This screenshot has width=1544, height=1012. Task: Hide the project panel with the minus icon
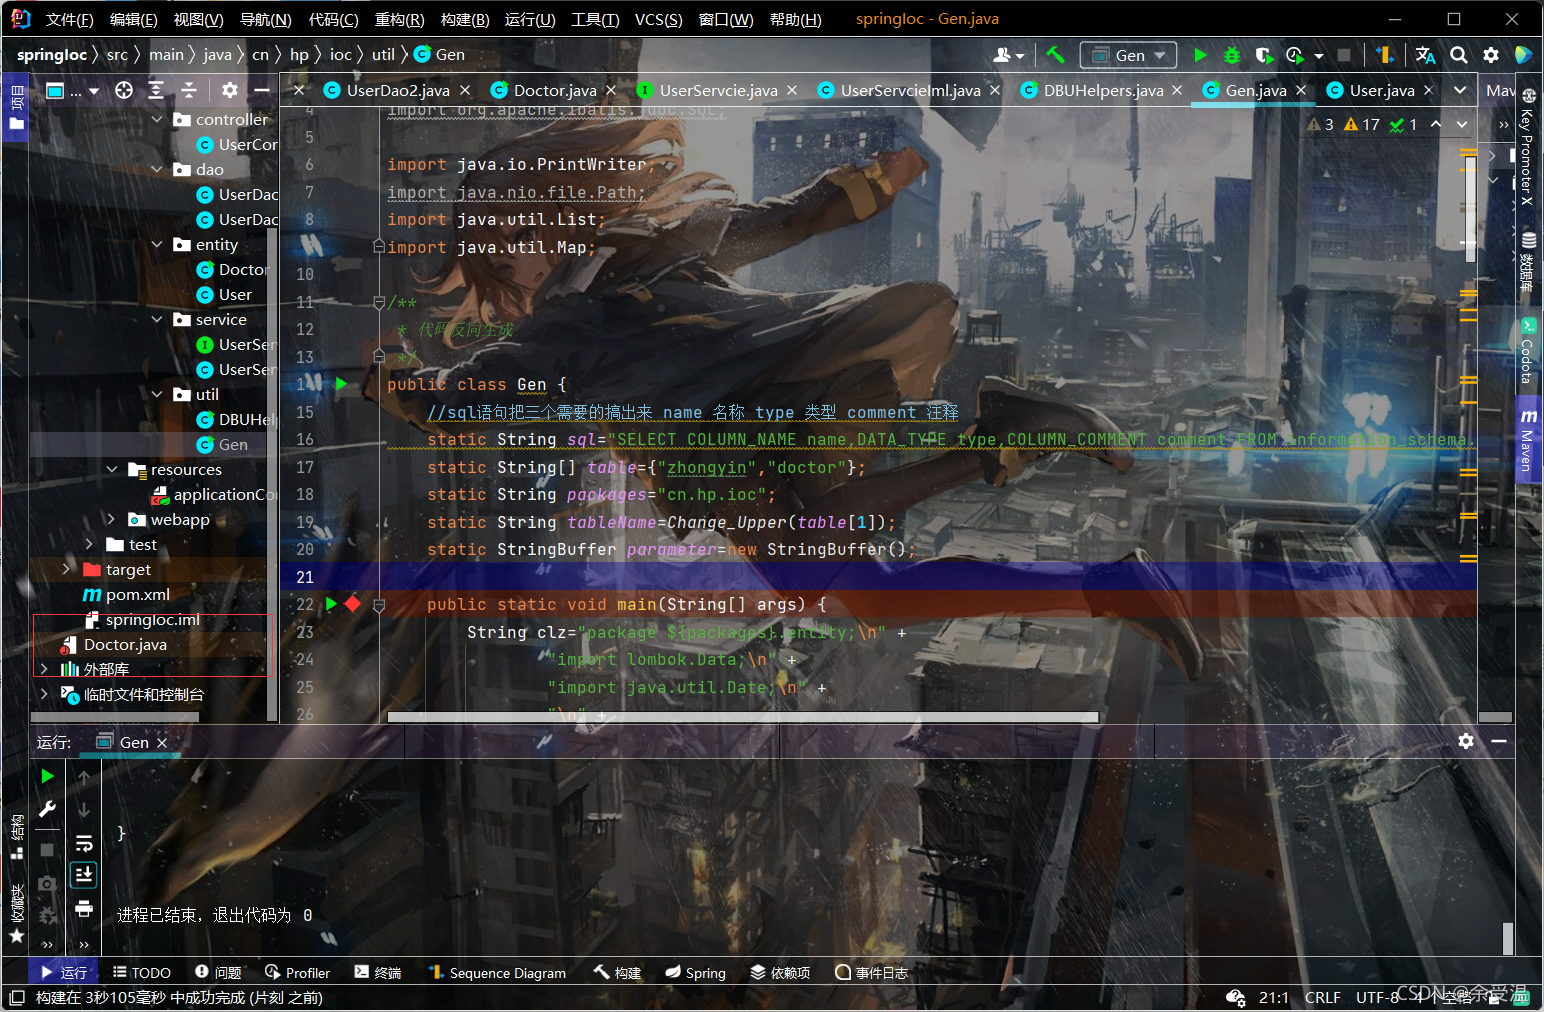(262, 91)
